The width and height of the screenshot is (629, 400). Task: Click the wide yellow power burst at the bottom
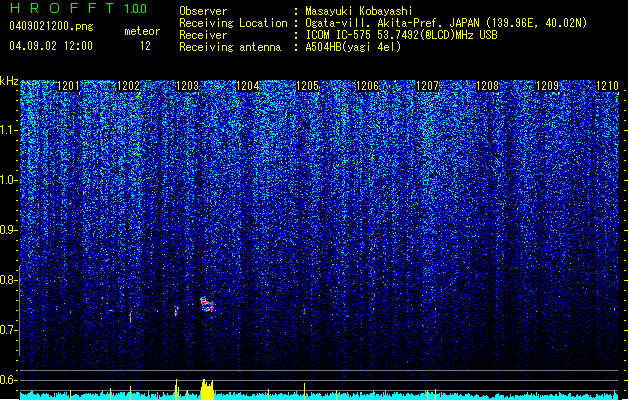click(x=207, y=390)
